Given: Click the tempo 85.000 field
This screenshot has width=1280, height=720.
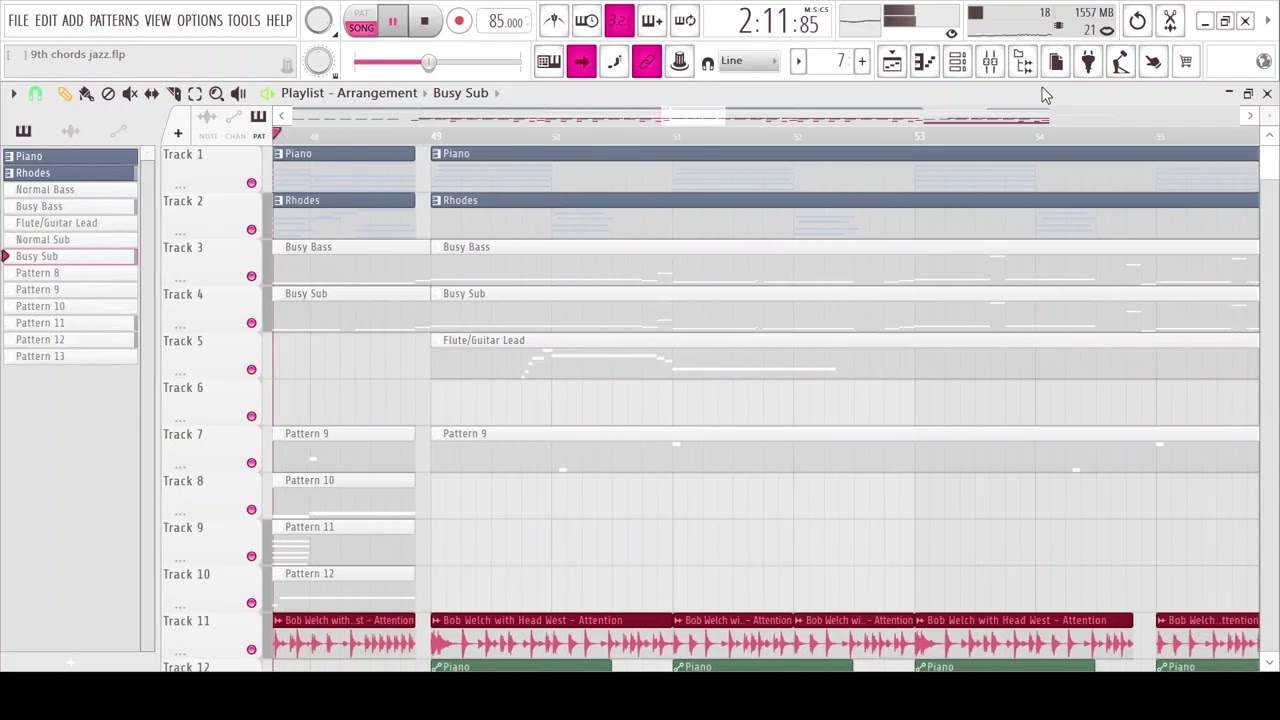Looking at the screenshot, I should (x=506, y=22).
